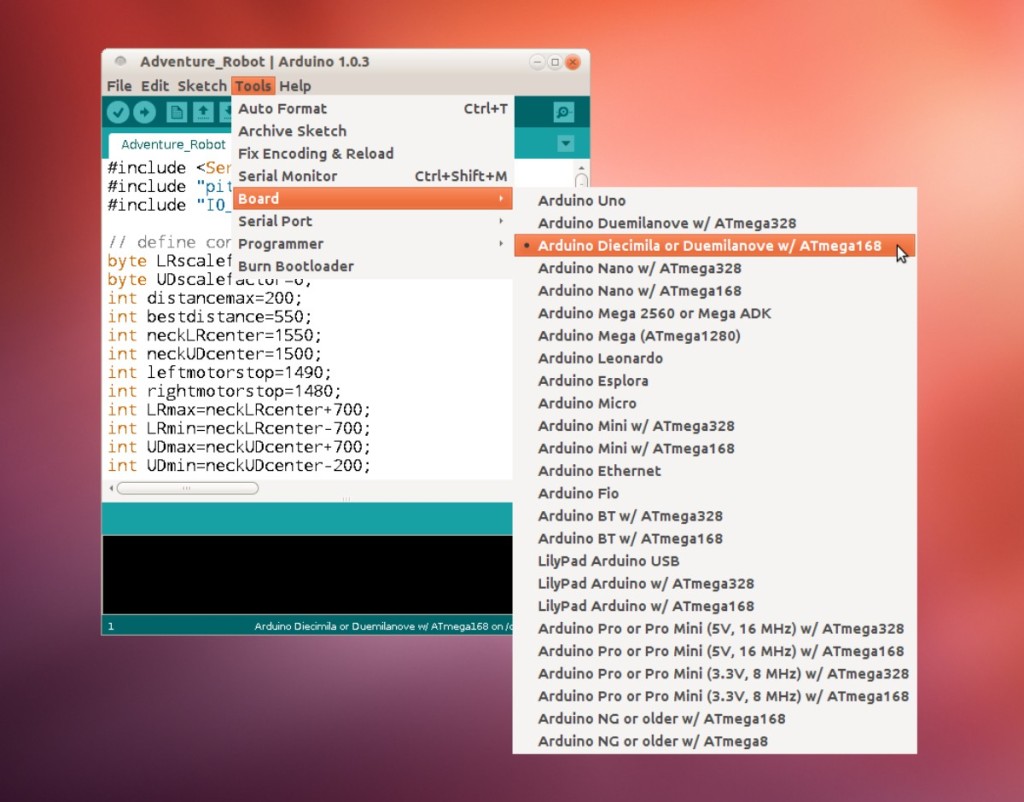Select Pro Mini (3.3V, 8 MHz) w/ ATmega168
Screen dimensions: 1024x802
point(714,696)
